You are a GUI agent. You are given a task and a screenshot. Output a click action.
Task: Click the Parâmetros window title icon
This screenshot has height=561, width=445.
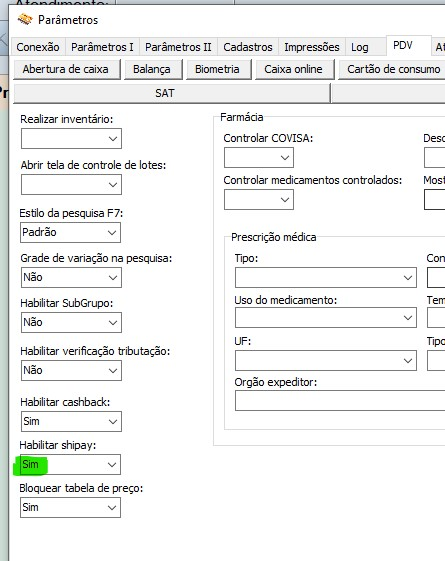pos(25,19)
